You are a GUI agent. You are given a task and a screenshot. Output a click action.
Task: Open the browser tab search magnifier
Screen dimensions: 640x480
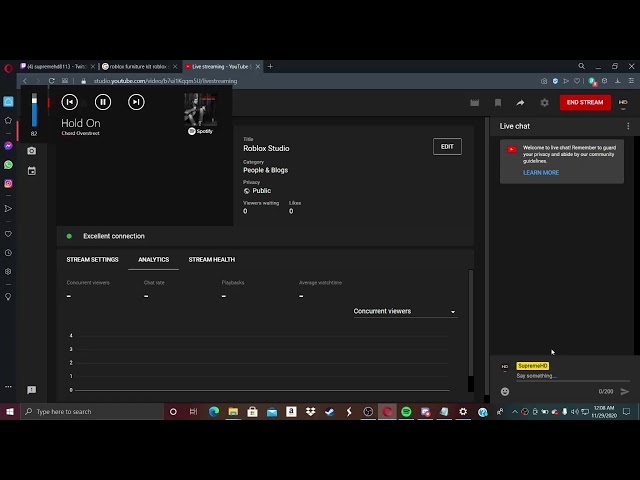(x=582, y=66)
